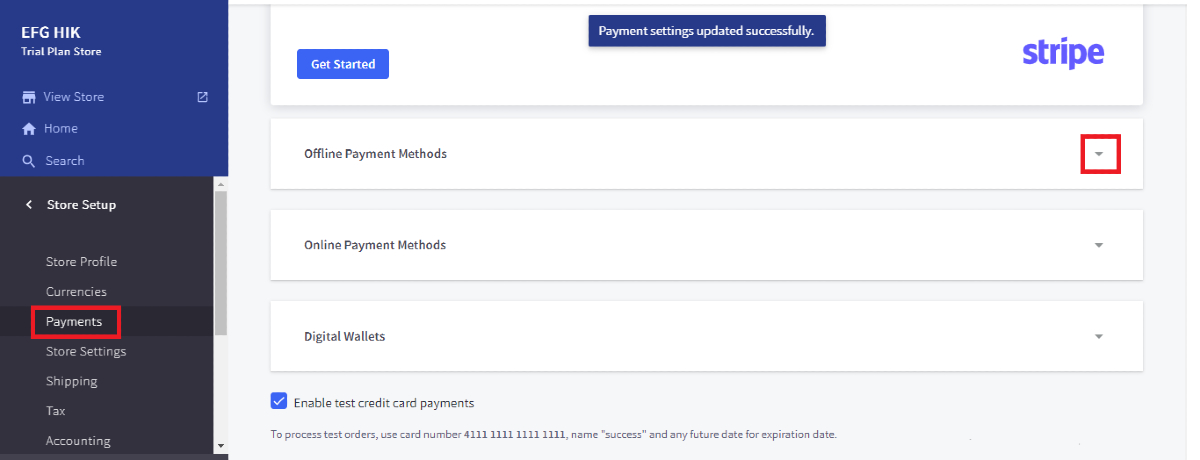Click the Stripe logo
This screenshot has height=460, width=1200.
(1063, 53)
